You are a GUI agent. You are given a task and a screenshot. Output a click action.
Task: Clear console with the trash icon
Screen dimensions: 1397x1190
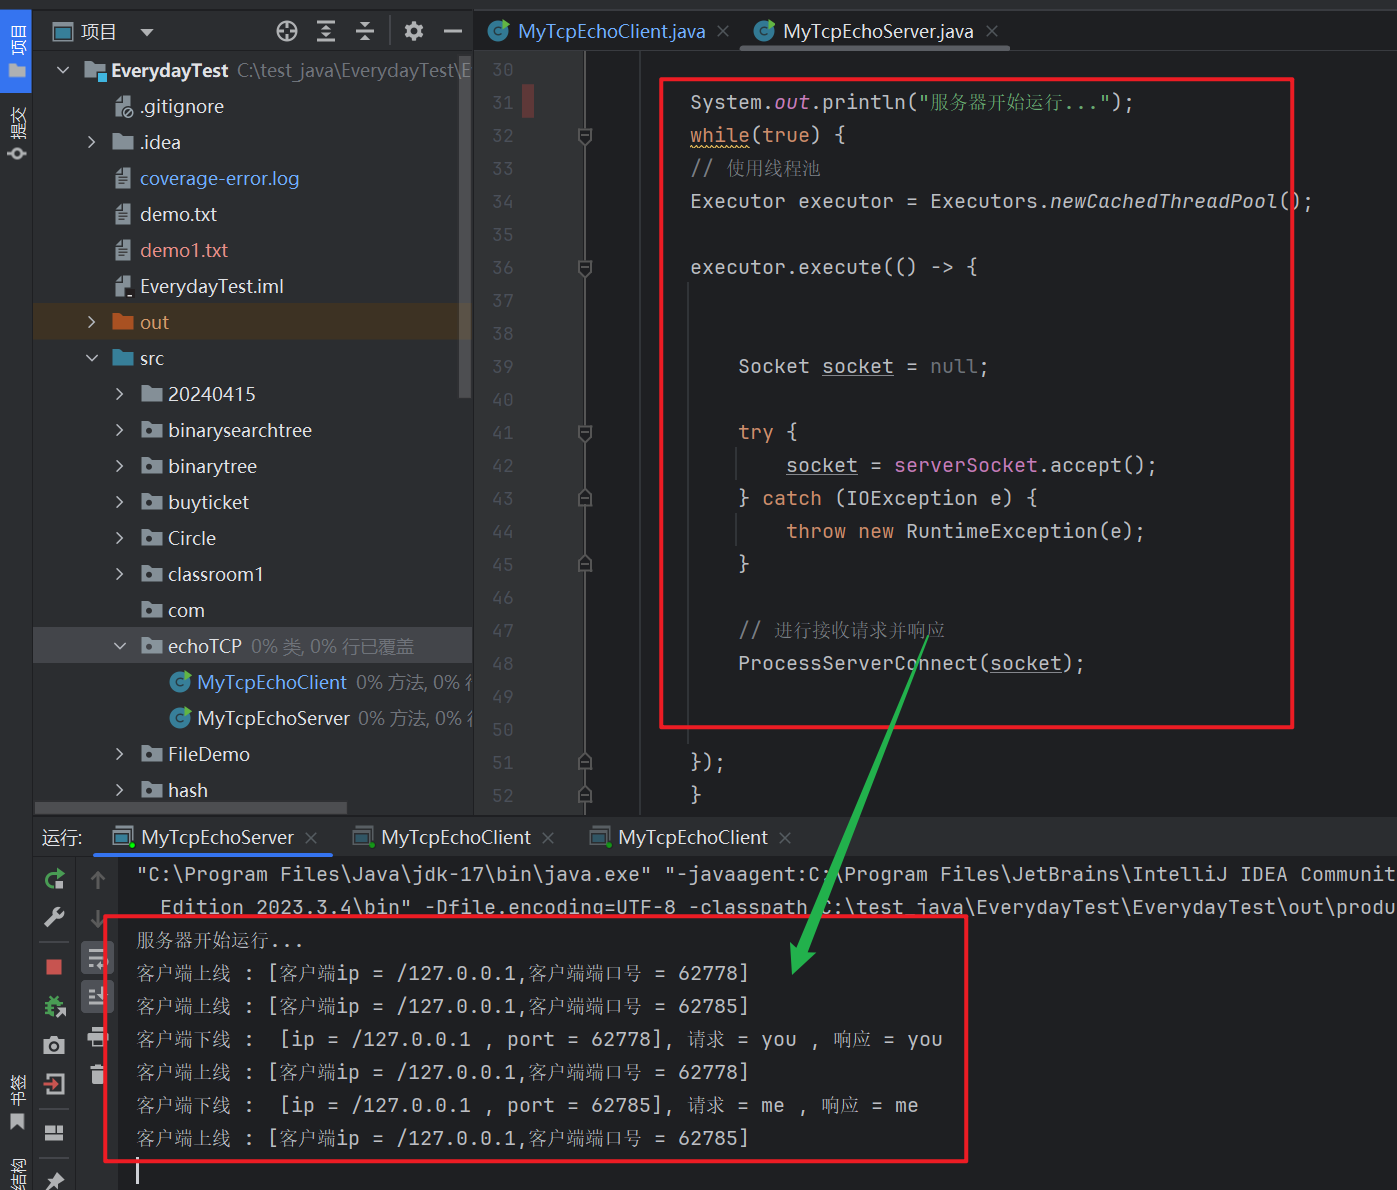[x=97, y=1074]
